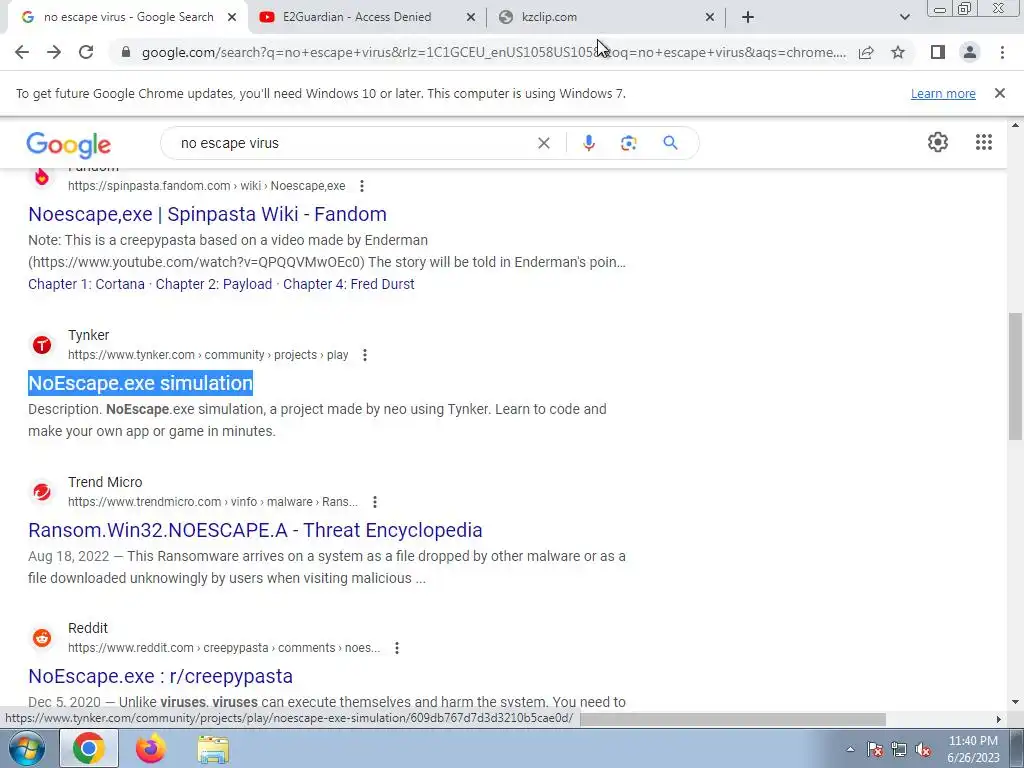The height and width of the screenshot is (768, 1024).
Task: Submit search with the magnifier icon
Action: pos(670,143)
